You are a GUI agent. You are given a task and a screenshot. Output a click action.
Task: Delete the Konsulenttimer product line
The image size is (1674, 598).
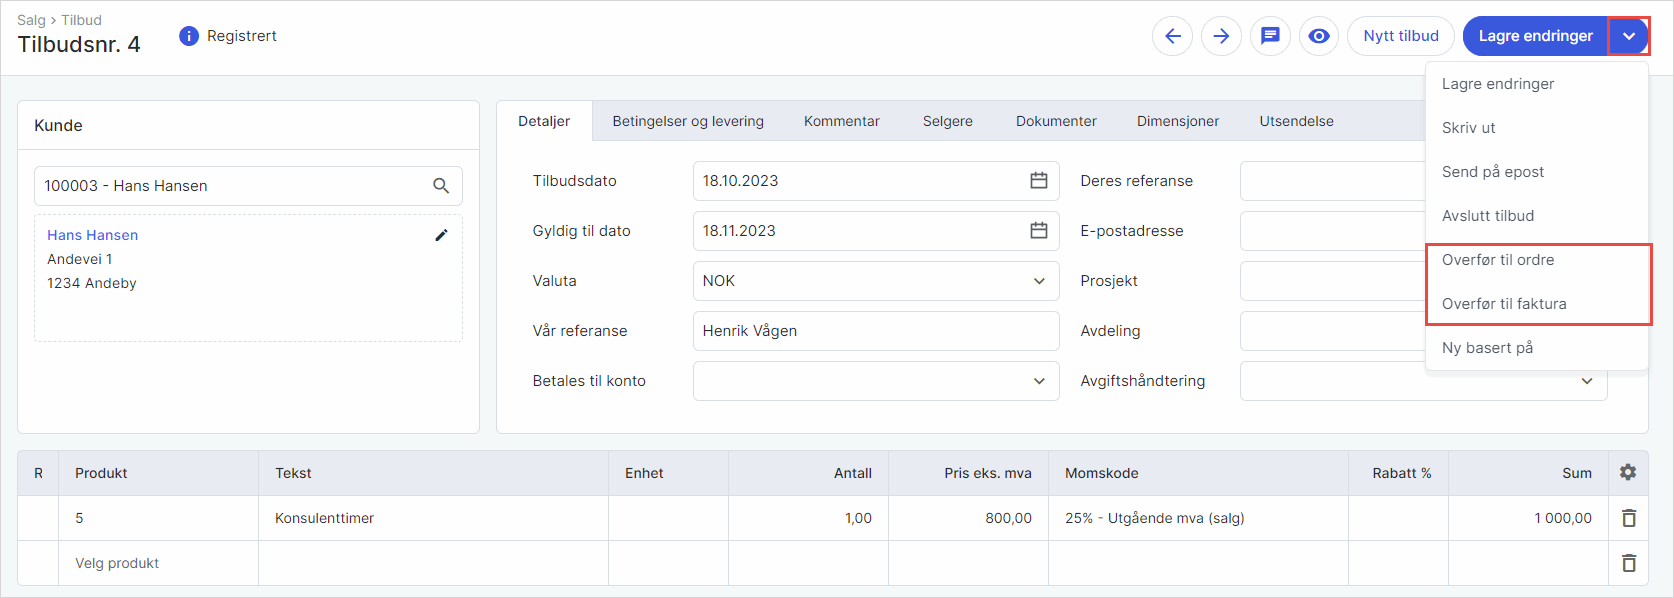(1628, 518)
